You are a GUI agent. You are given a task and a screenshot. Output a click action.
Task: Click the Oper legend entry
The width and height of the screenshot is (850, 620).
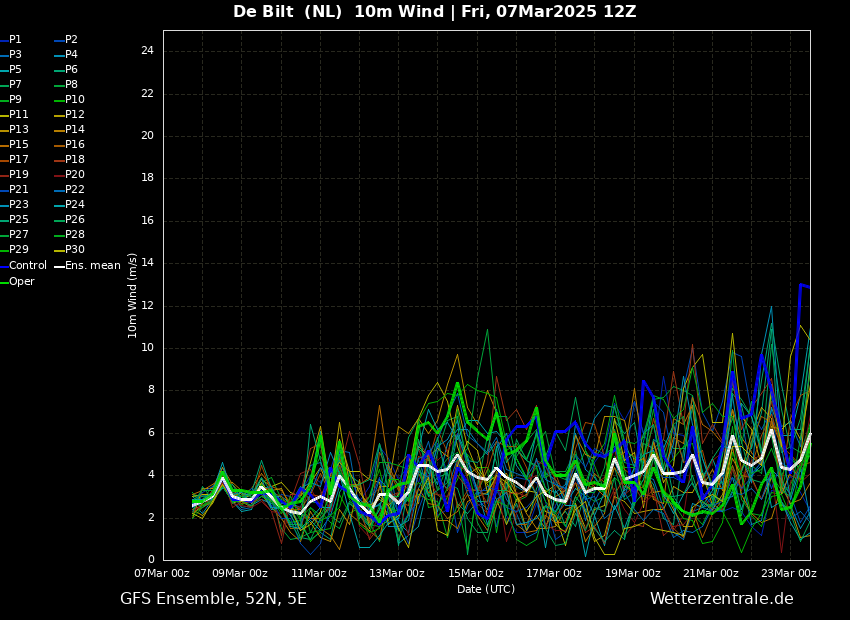coord(17,281)
